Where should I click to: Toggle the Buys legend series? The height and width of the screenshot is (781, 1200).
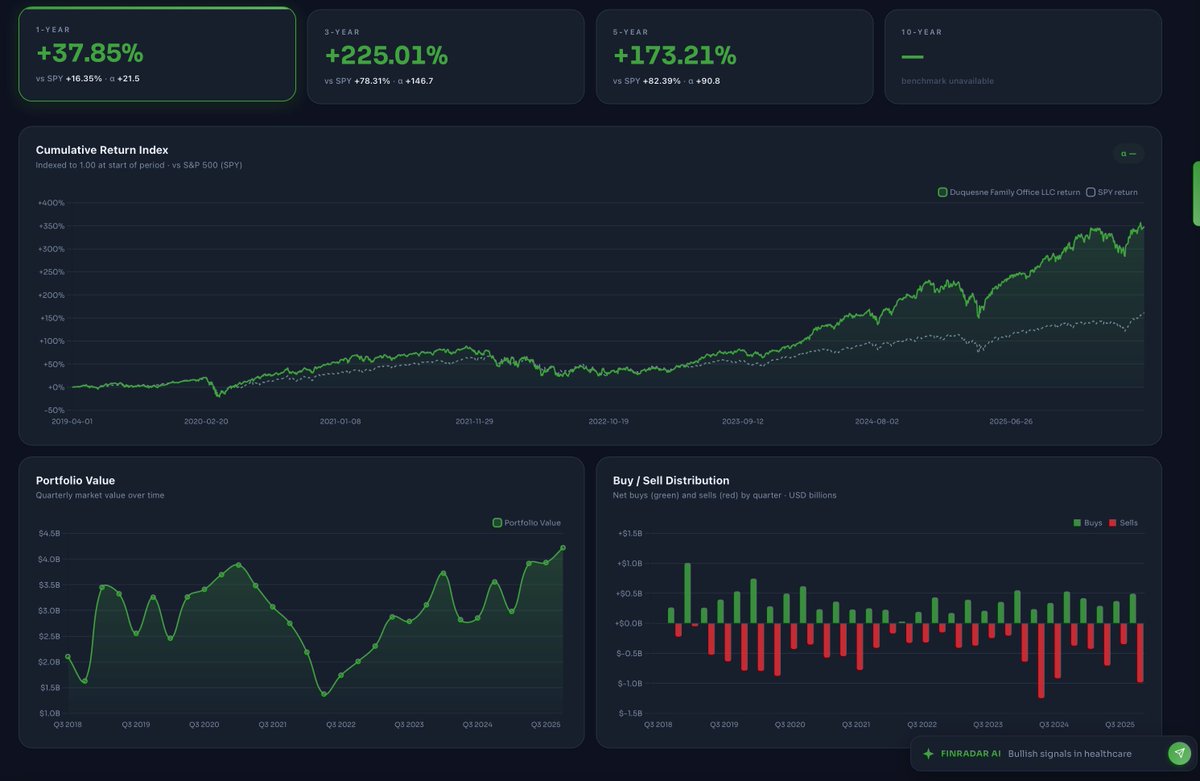pyautogui.click(x=1088, y=522)
